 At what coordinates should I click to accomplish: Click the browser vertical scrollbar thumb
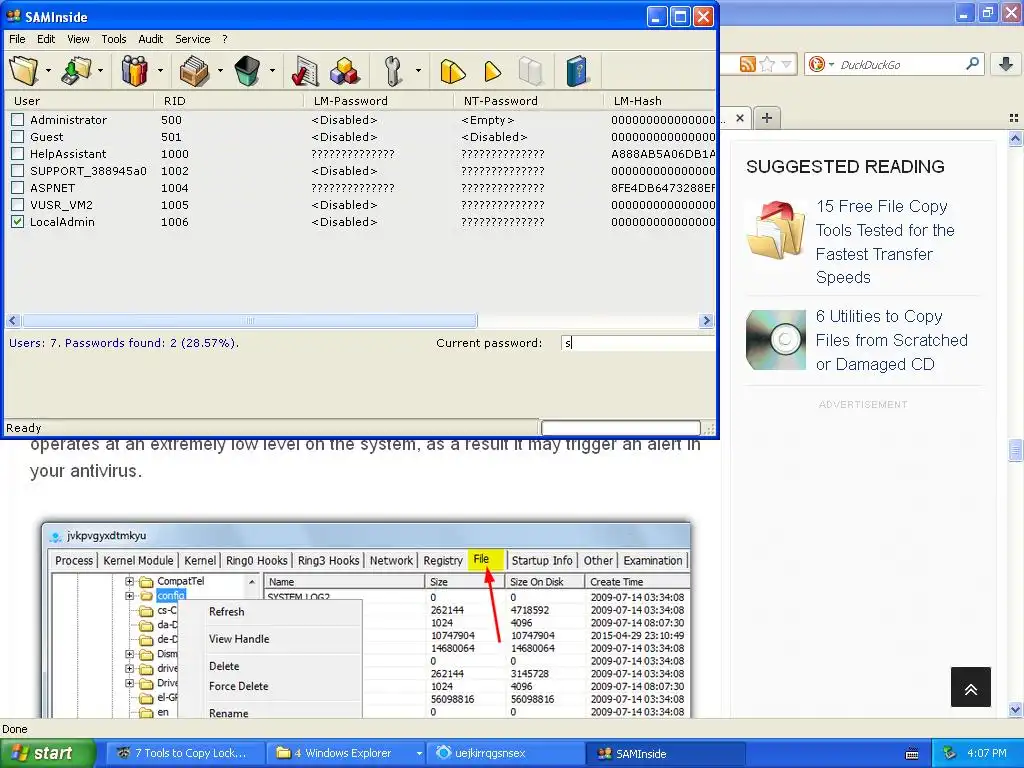point(1015,451)
